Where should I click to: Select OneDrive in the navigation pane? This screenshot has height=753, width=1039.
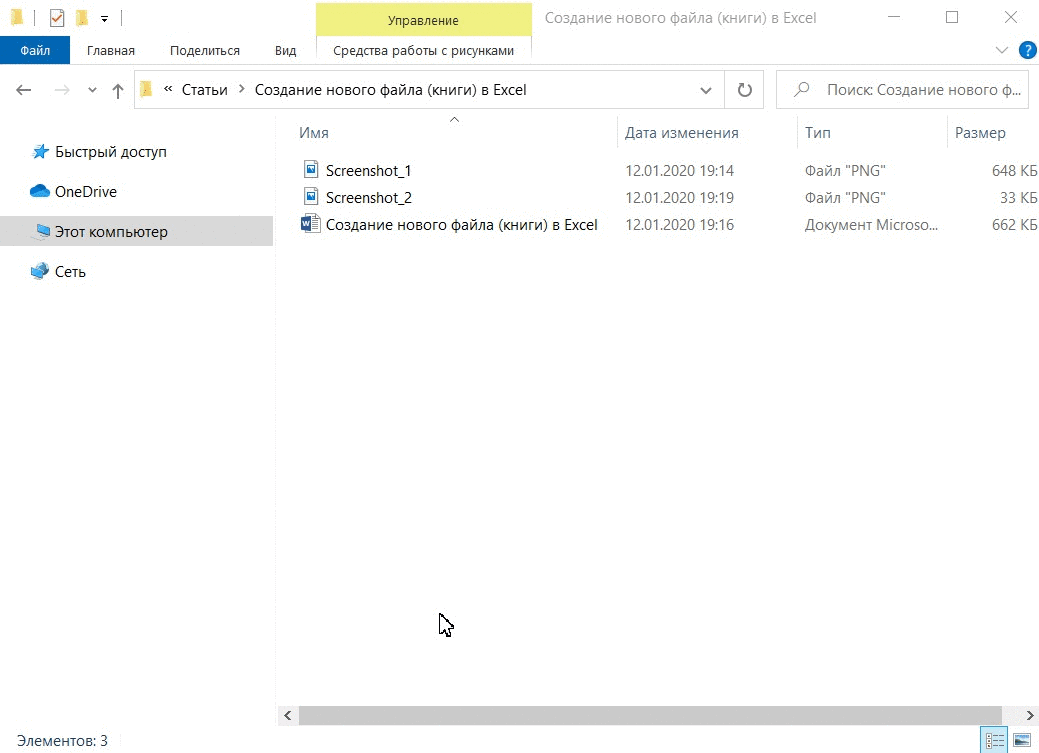coord(85,192)
